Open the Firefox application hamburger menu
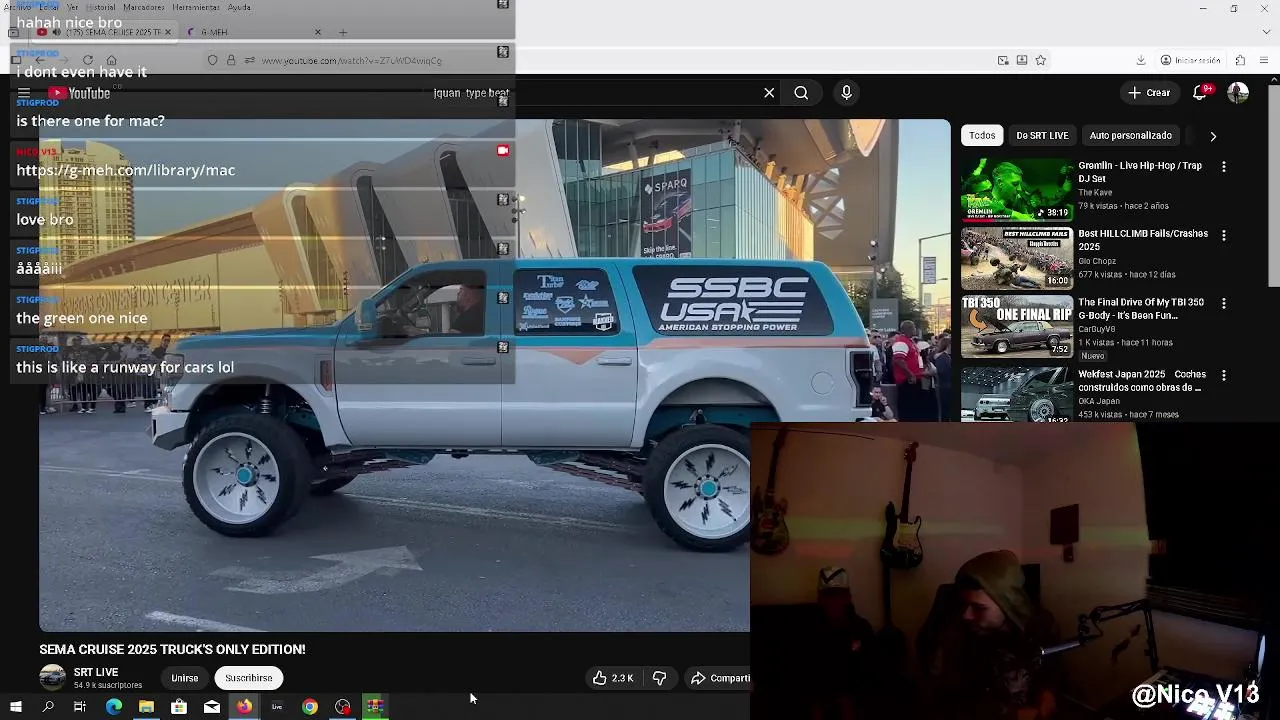This screenshot has height=720, width=1280. click(x=1266, y=60)
